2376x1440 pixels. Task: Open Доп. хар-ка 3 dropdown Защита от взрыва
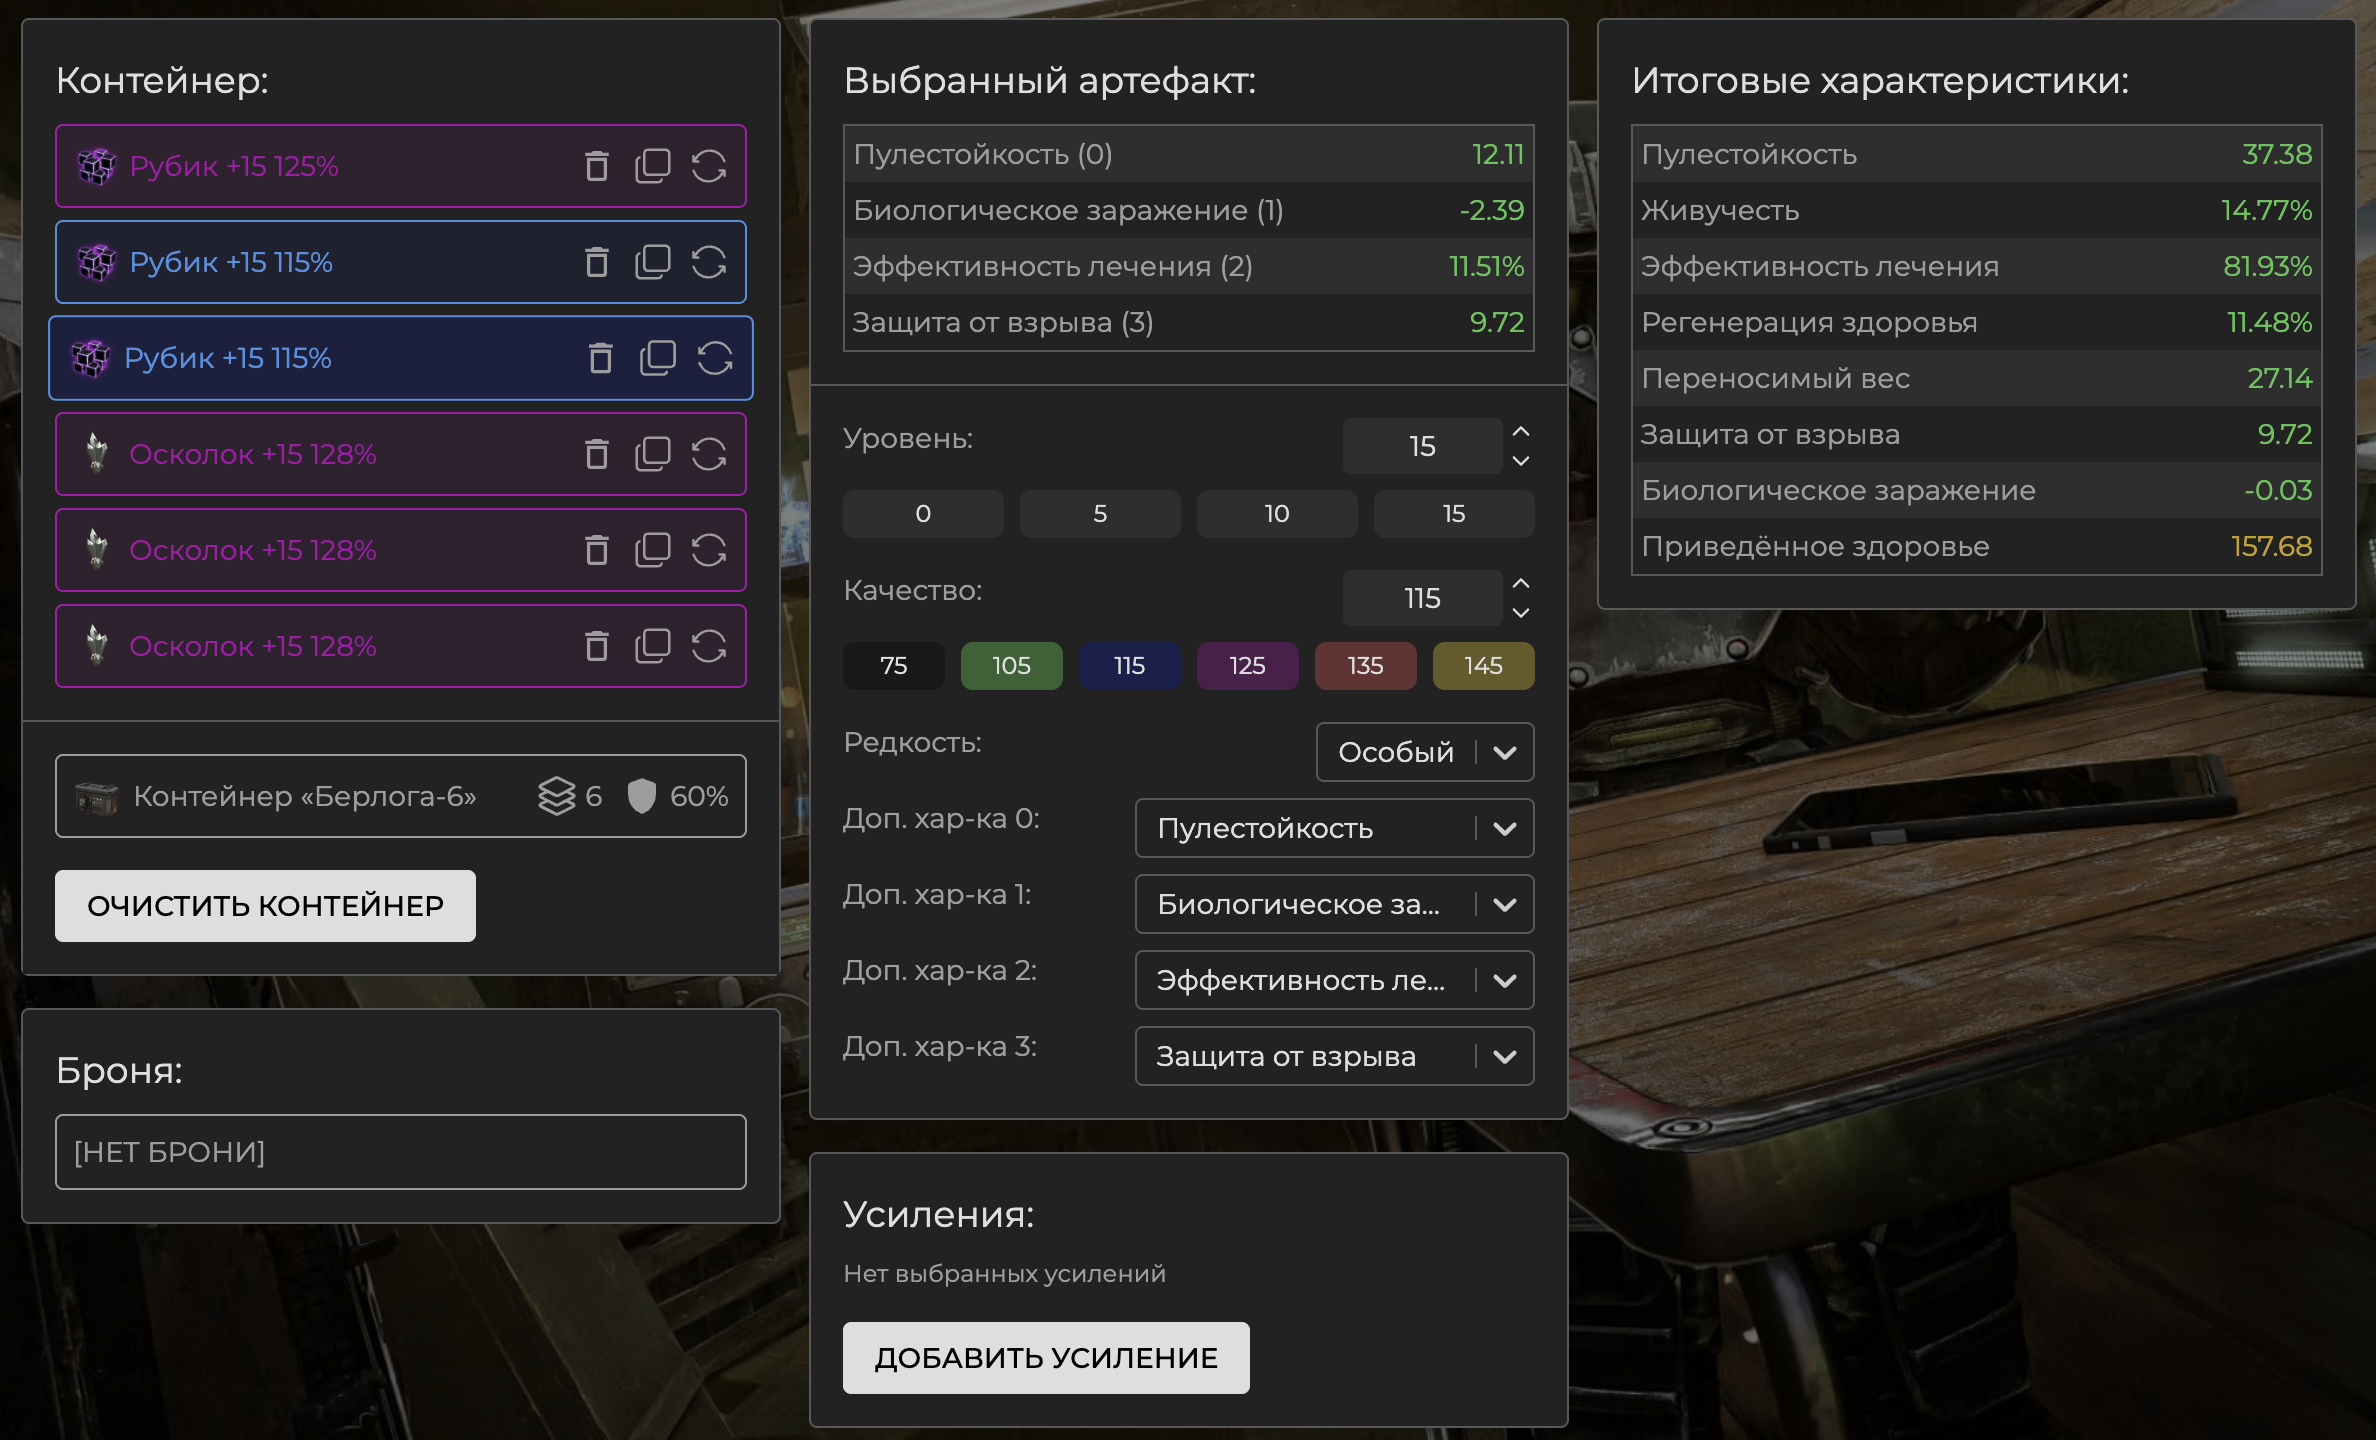point(1335,1056)
